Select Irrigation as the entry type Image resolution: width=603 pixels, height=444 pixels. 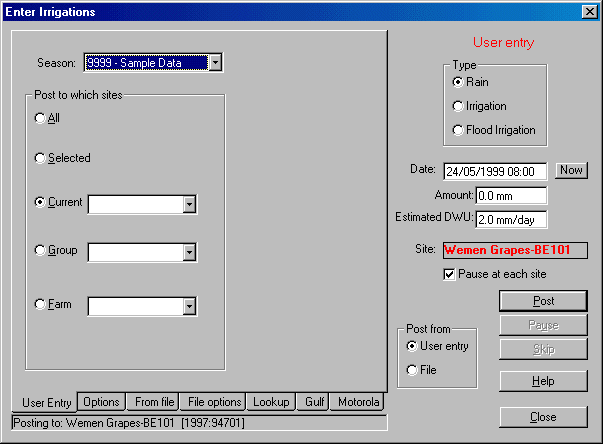click(x=458, y=106)
